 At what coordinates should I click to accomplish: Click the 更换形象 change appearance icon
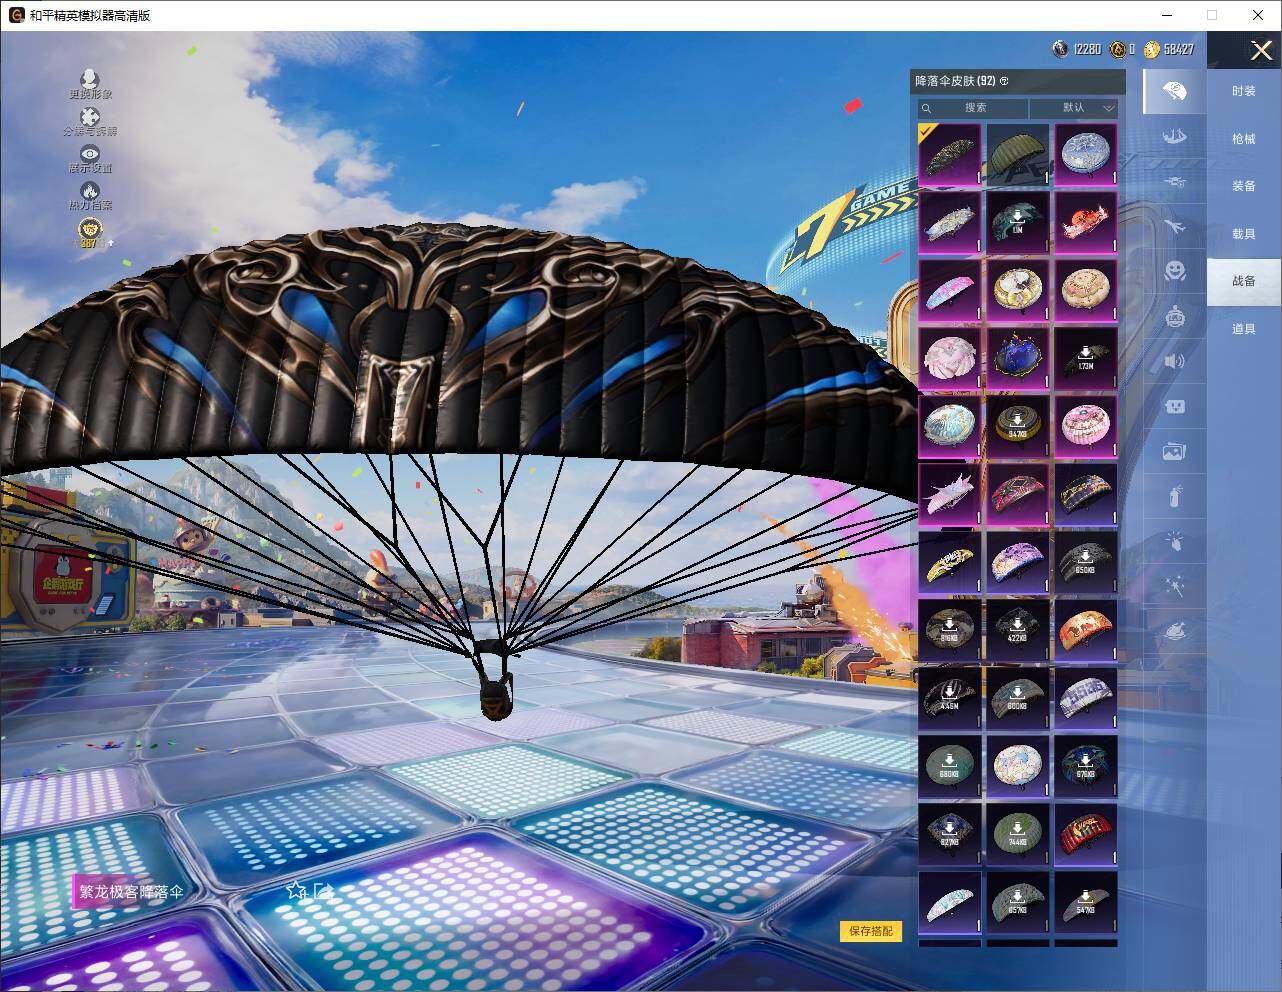point(90,79)
